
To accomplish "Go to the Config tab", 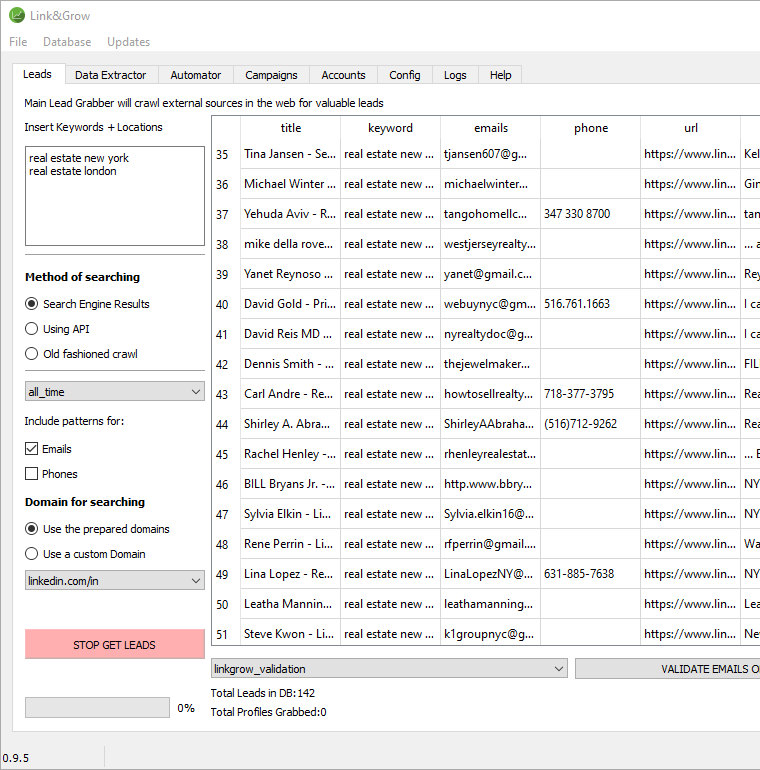I will click(405, 75).
